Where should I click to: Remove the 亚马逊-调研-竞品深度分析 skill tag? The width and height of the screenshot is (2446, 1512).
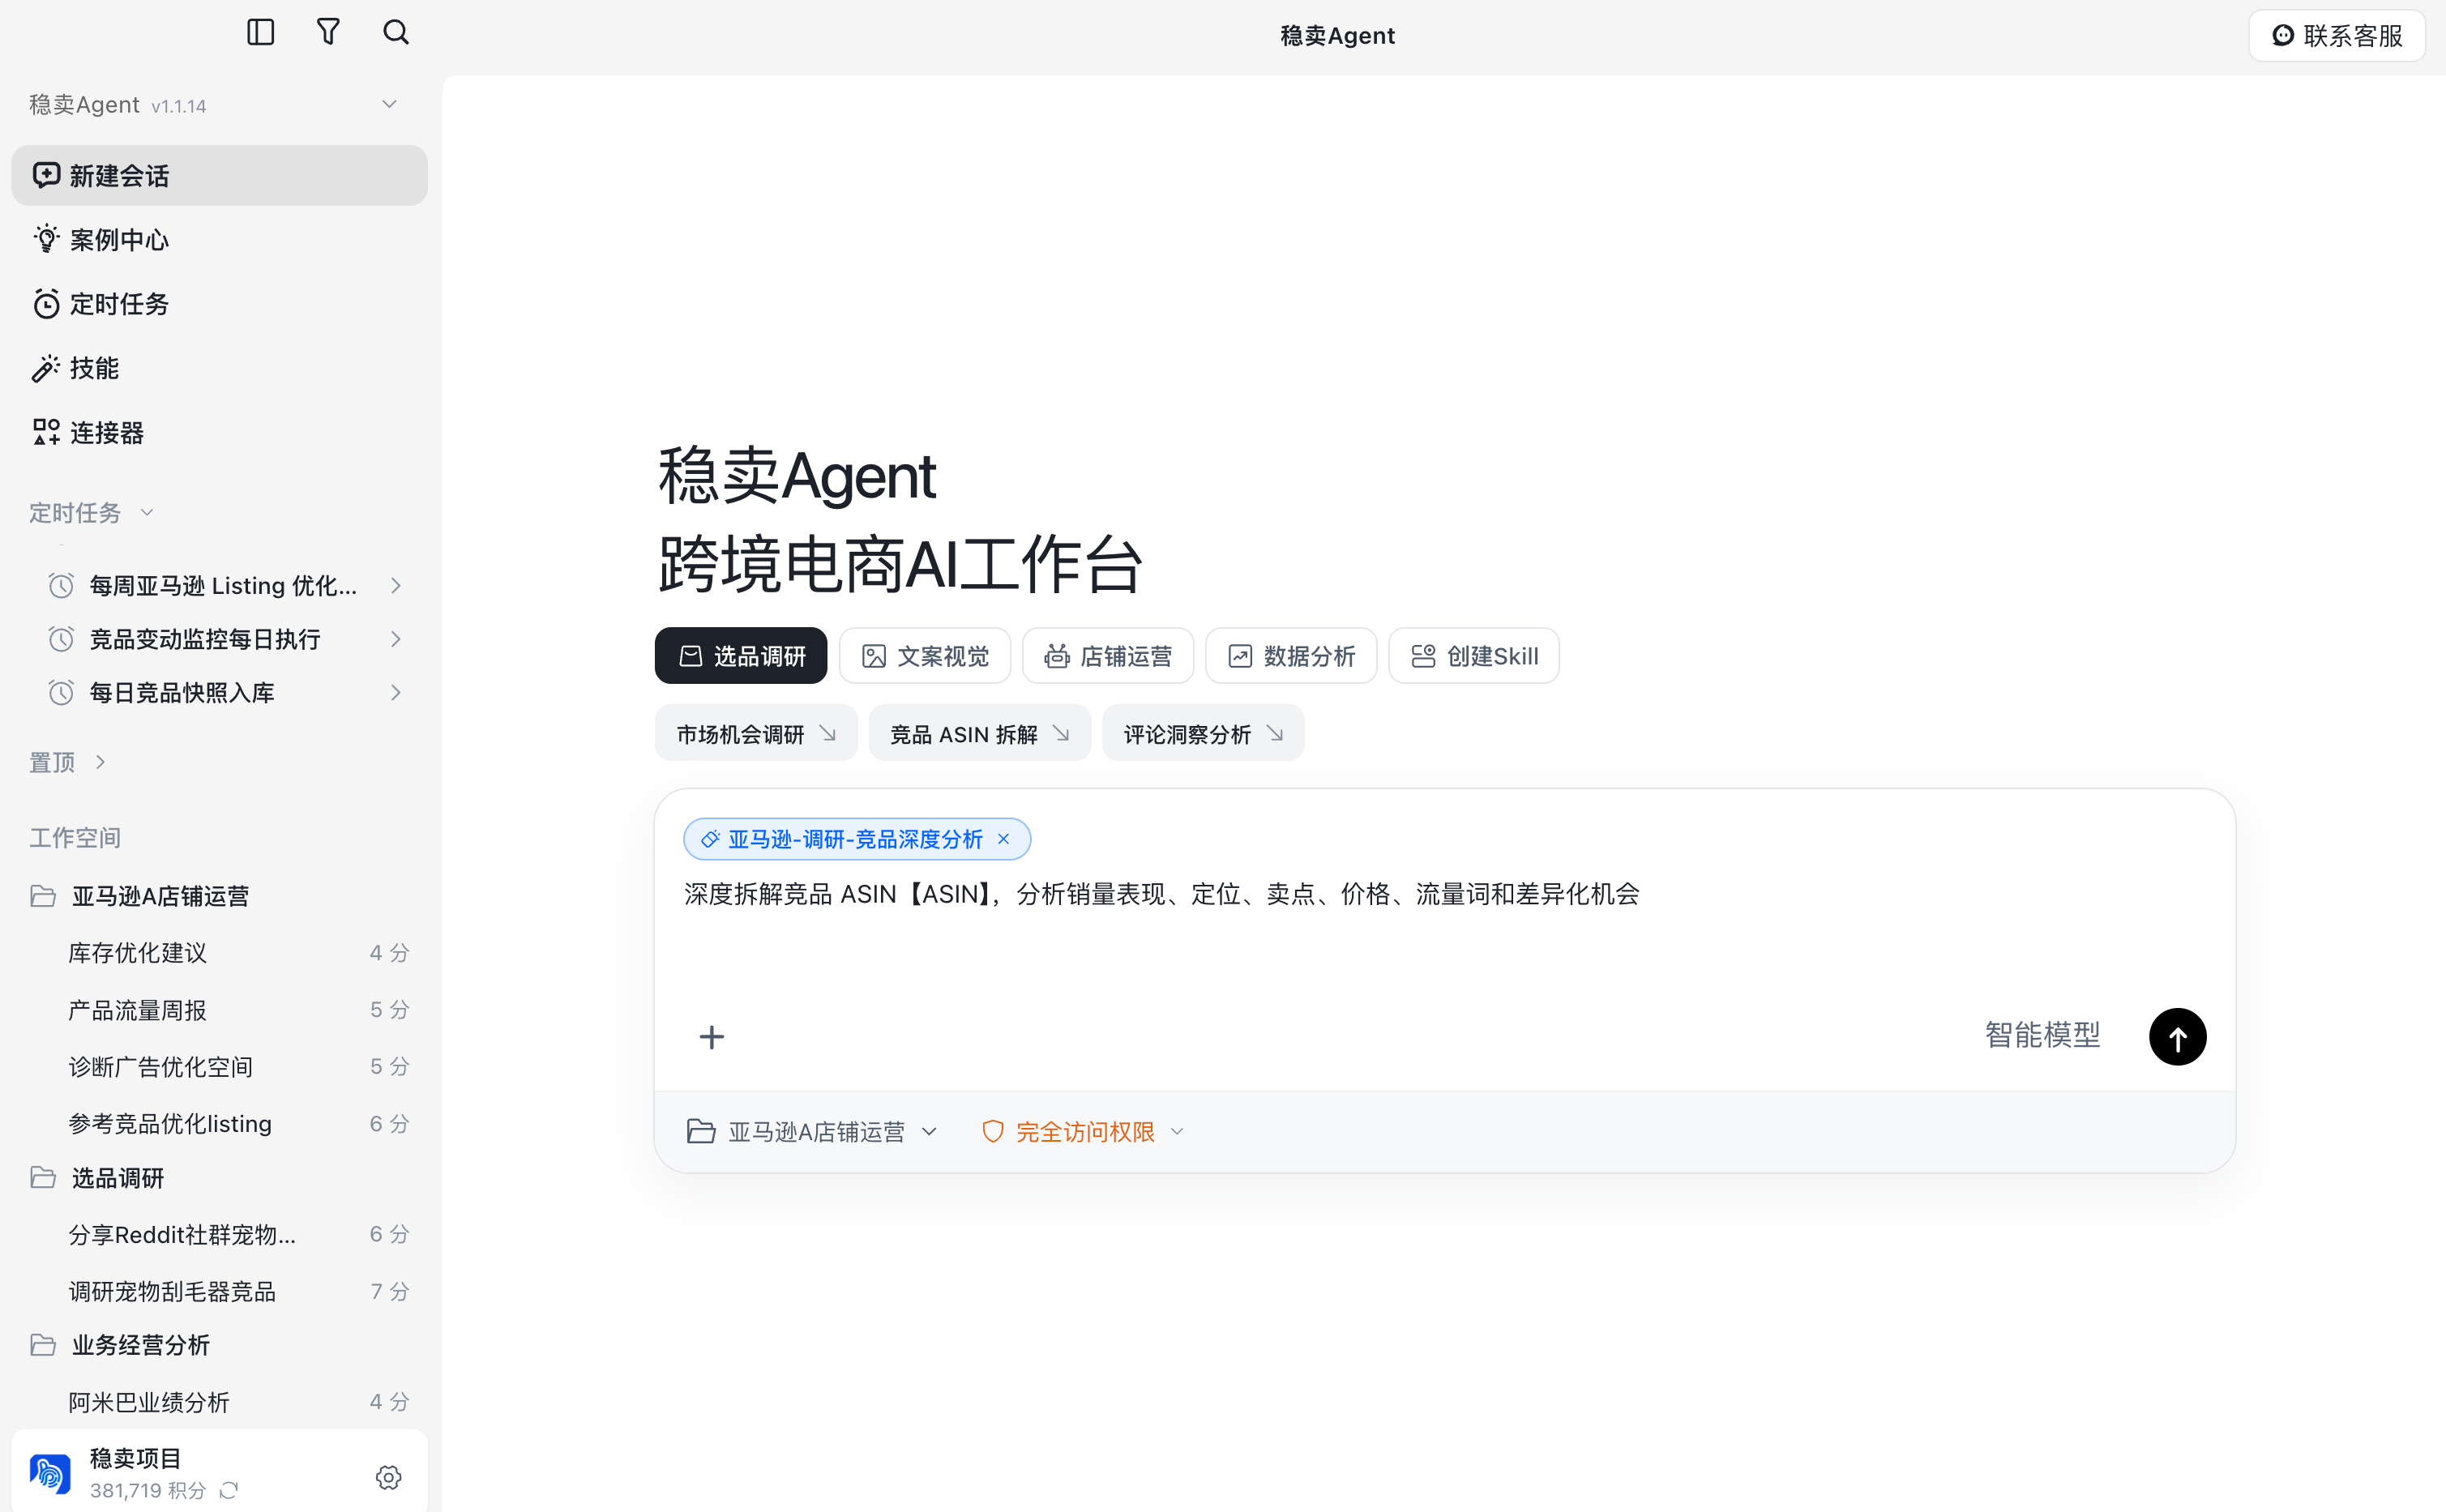point(1003,839)
